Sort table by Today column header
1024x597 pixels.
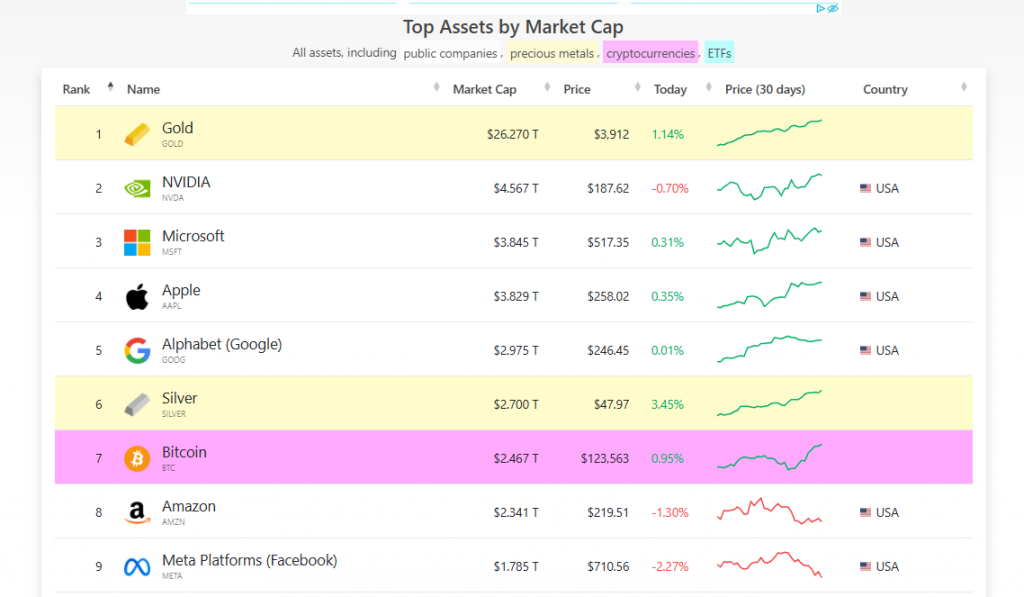[670, 89]
